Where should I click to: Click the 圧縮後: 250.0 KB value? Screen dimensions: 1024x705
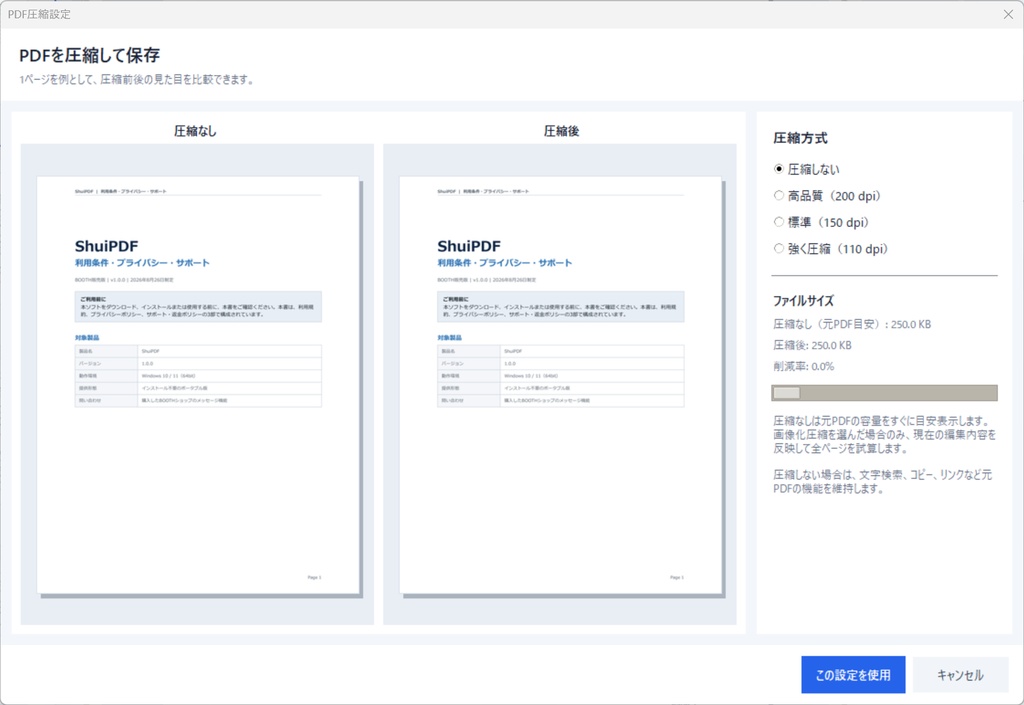[x=812, y=345]
